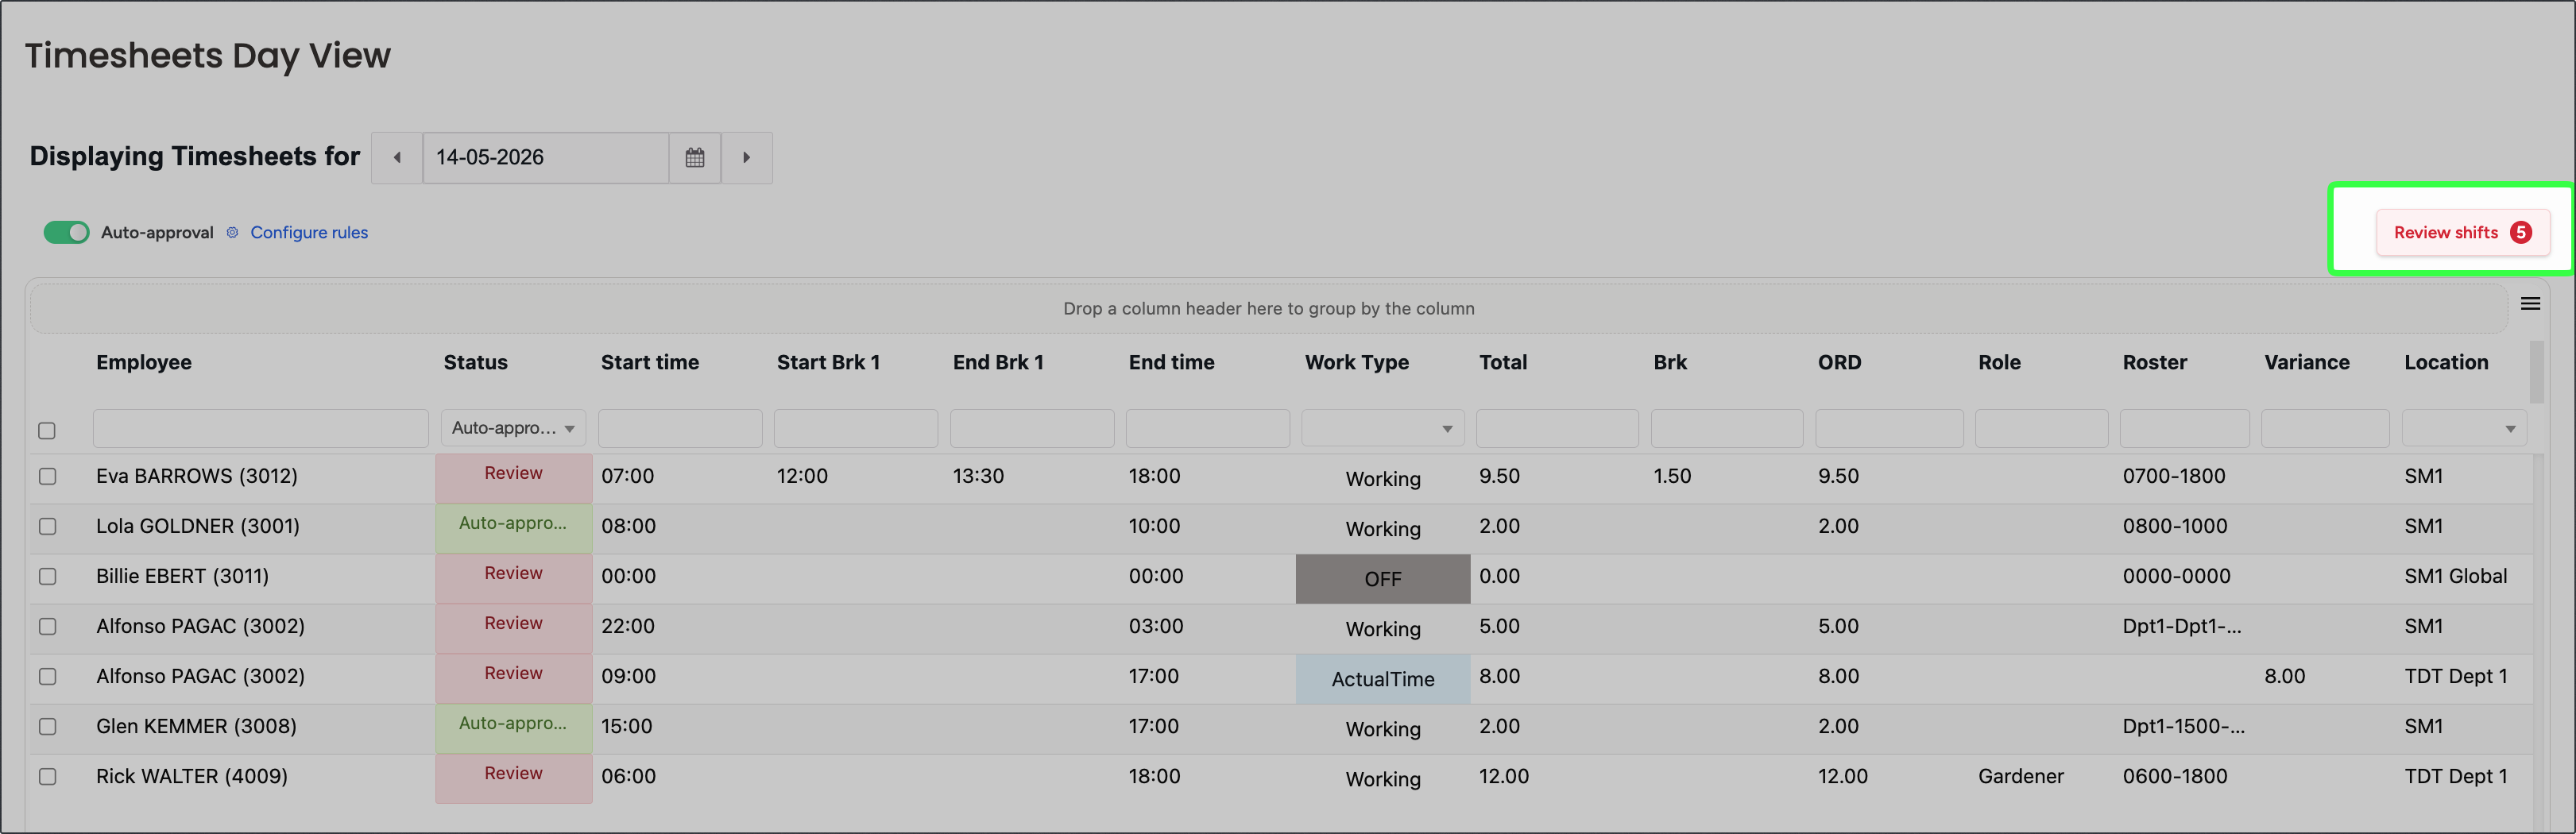The image size is (2576, 834).
Task: Open the Work Type filter dropdown
Action: [1382, 428]
